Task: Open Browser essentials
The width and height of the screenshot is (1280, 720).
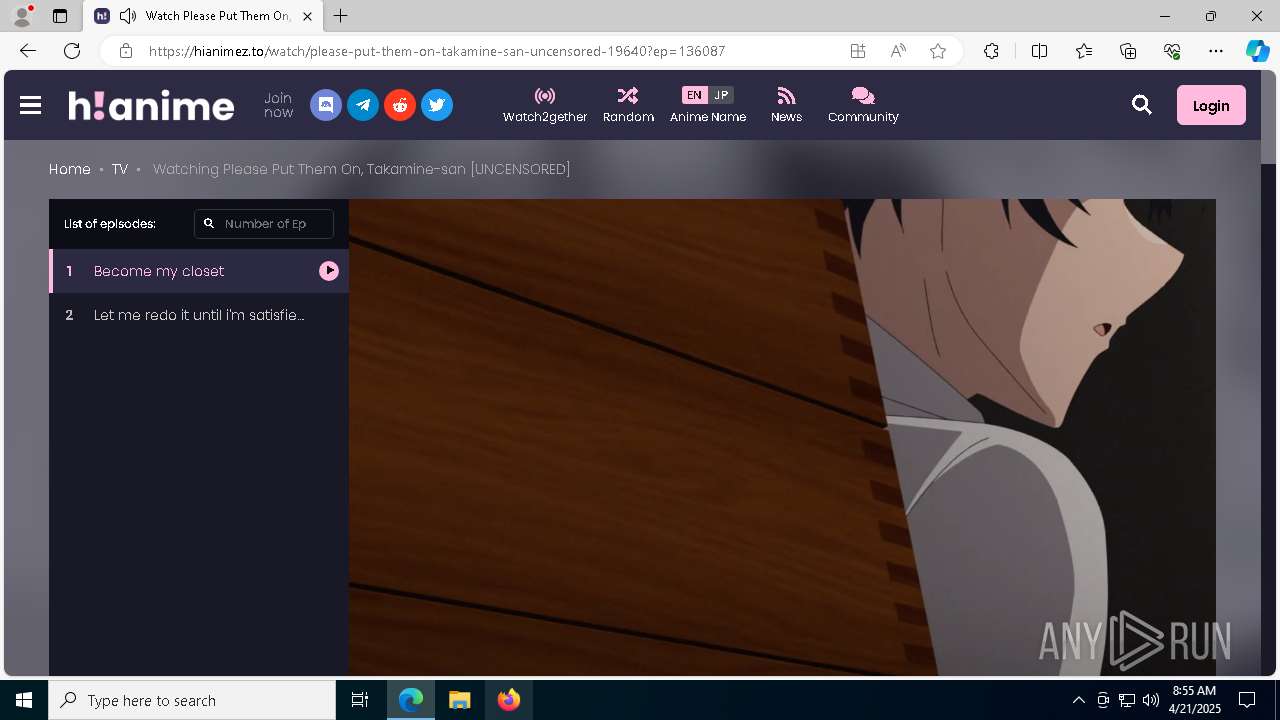Action: (1172, 51)
